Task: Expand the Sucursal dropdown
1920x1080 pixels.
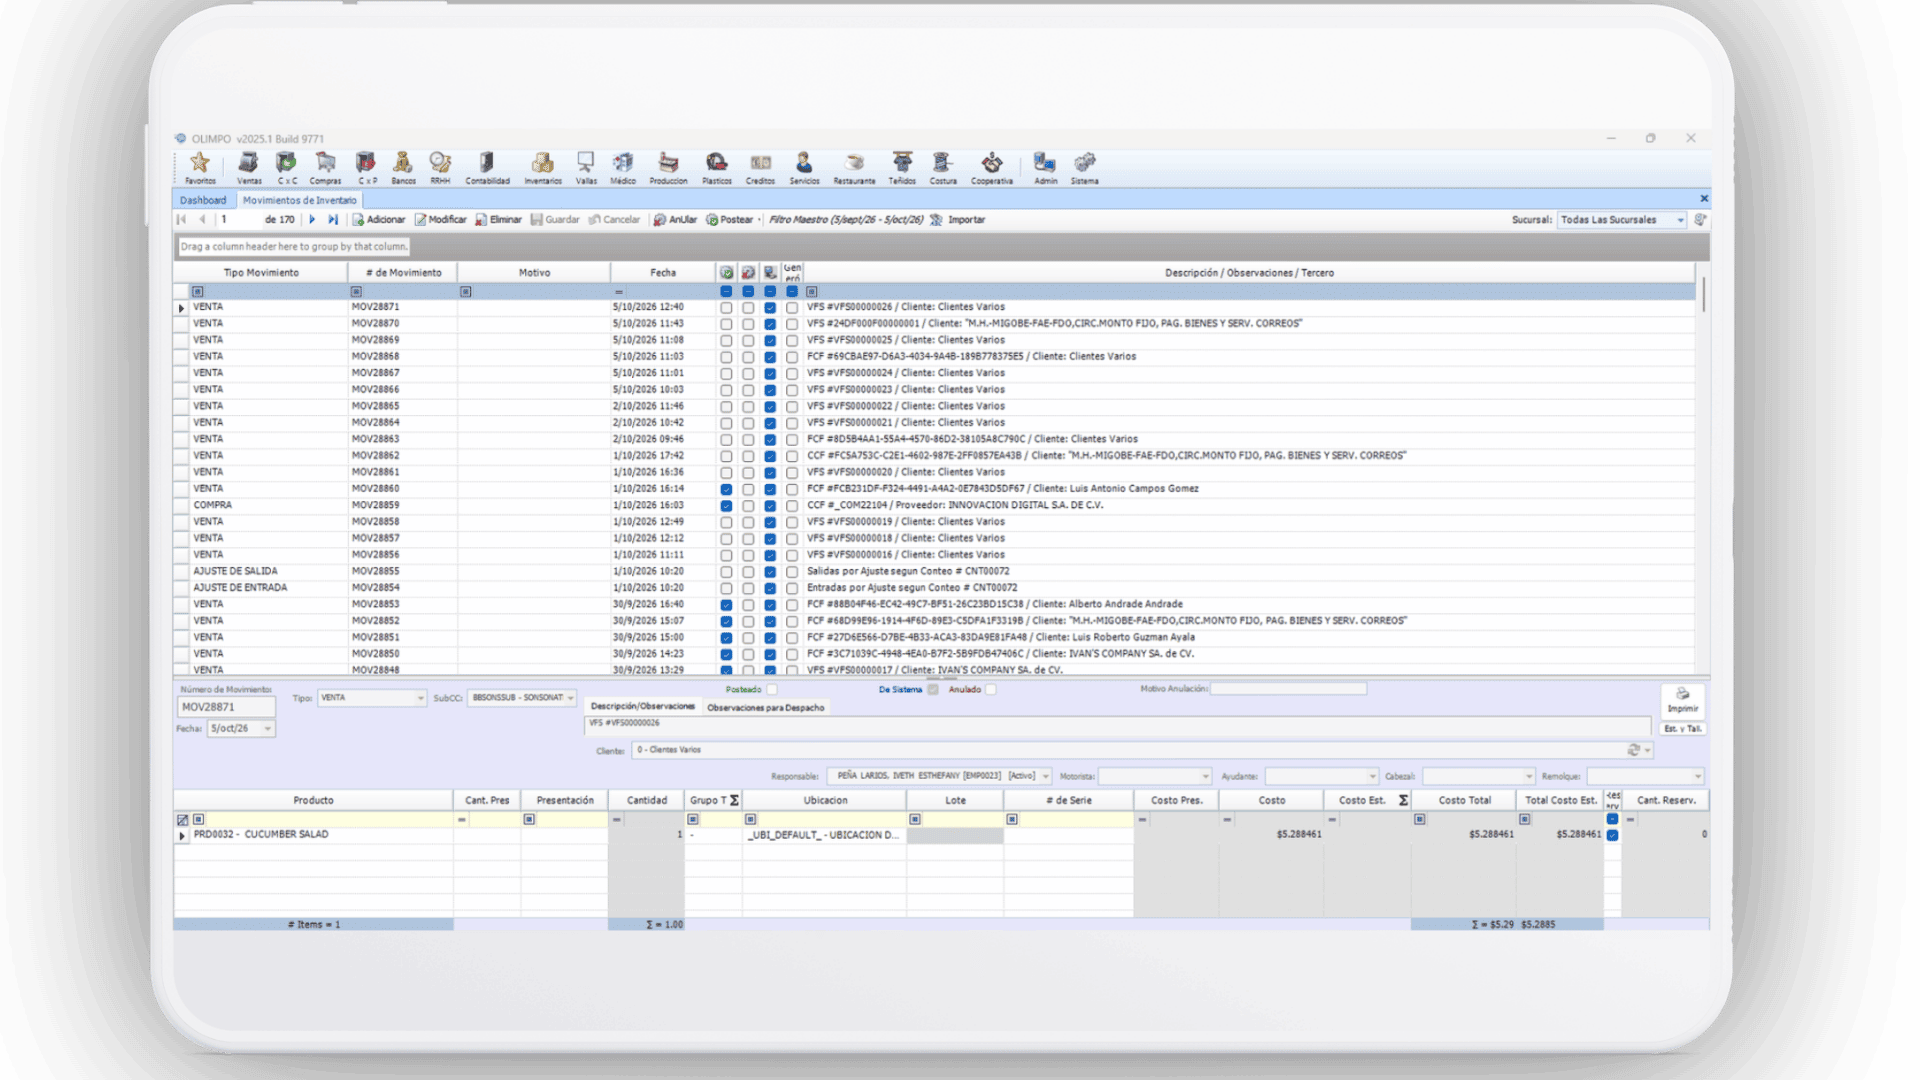Action: [1680, 220]
